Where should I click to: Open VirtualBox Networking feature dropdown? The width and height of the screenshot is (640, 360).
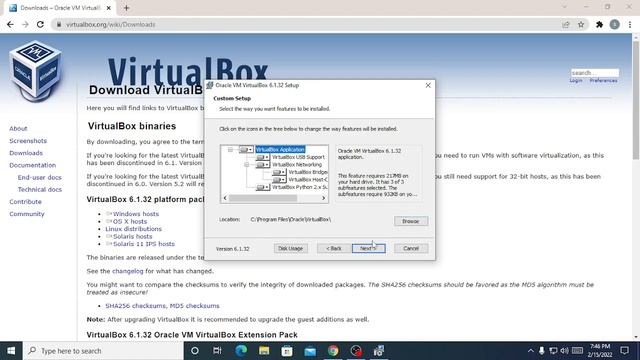pos(262,164)
